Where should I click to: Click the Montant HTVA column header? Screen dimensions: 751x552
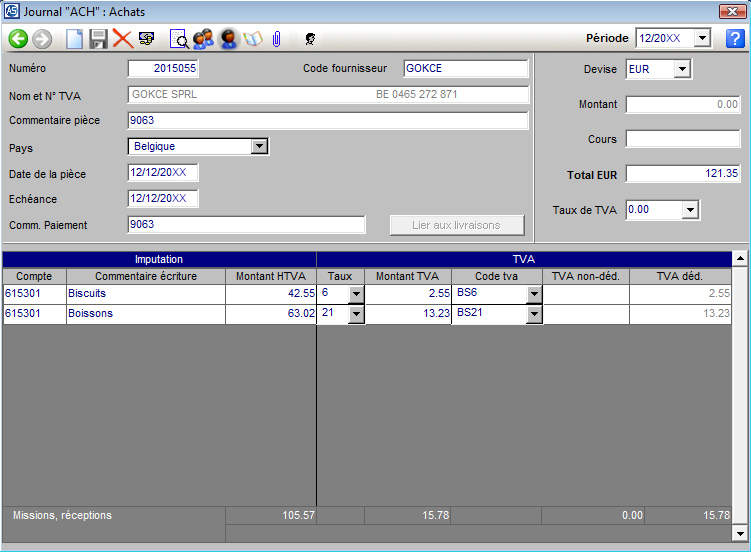(x=270, y=276)
